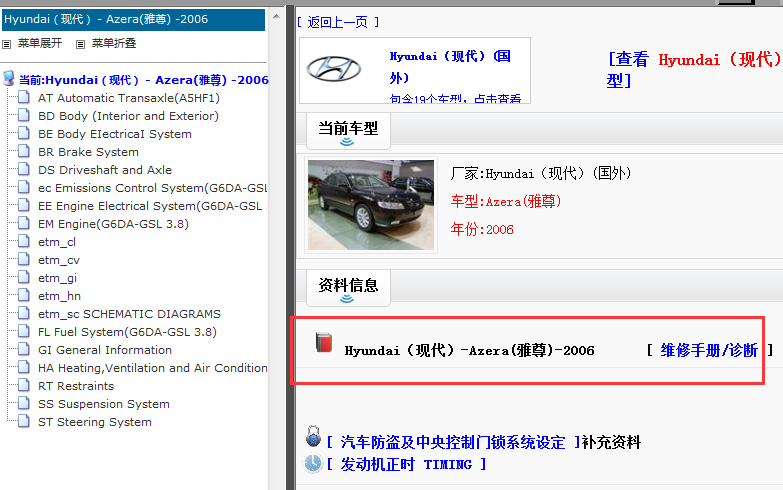
Task: Click the page icon beside EE Engine Electrical System
Action: click(x=23, y=205)
